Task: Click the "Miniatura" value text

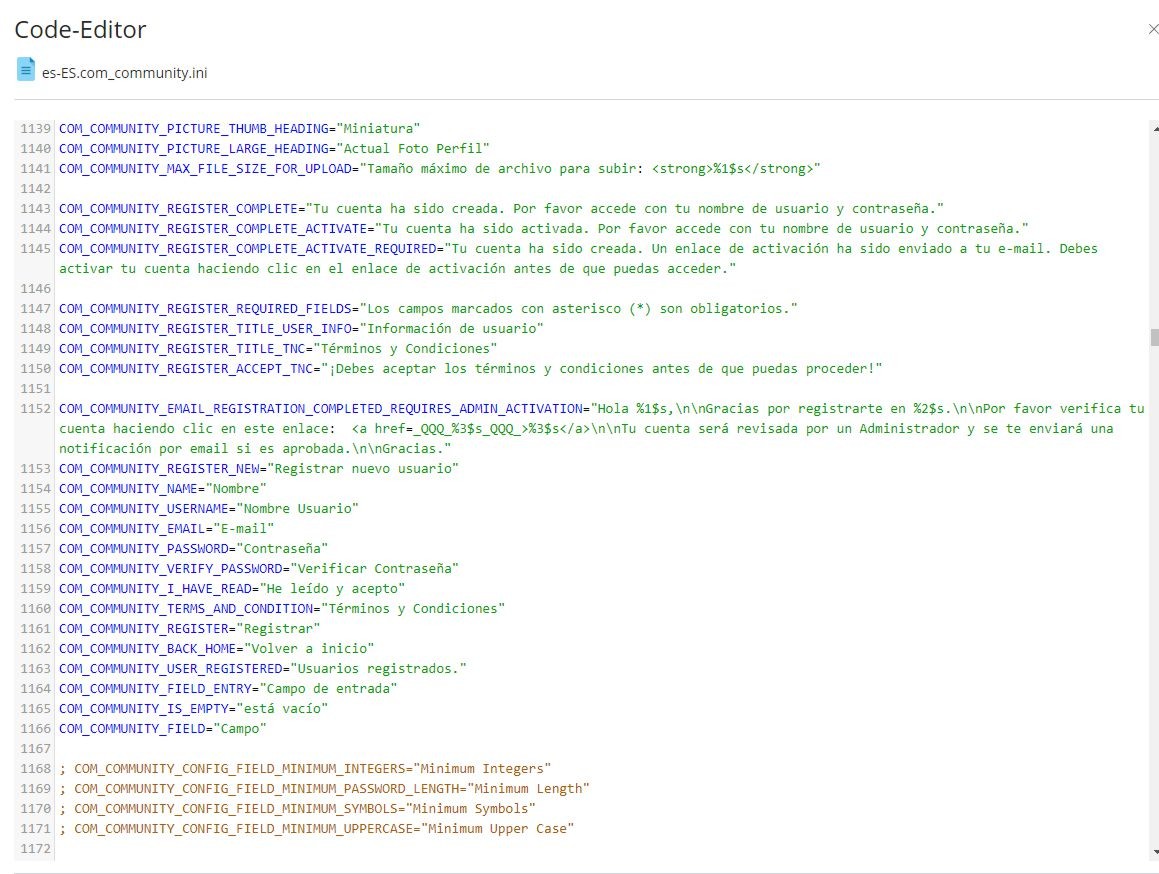Action: tap(380, 129)
